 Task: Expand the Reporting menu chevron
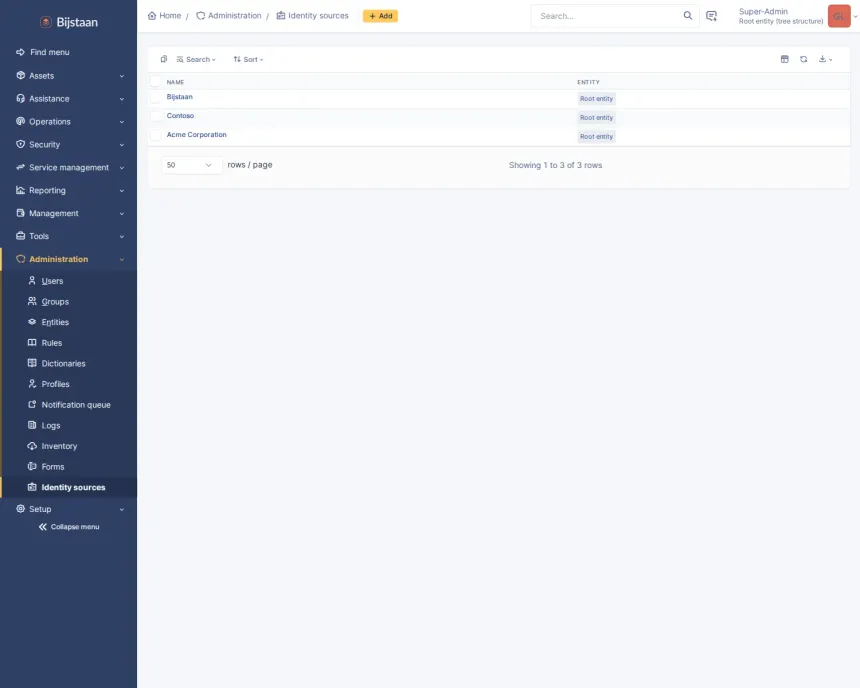pyautogui.click(x=122, y=191)
